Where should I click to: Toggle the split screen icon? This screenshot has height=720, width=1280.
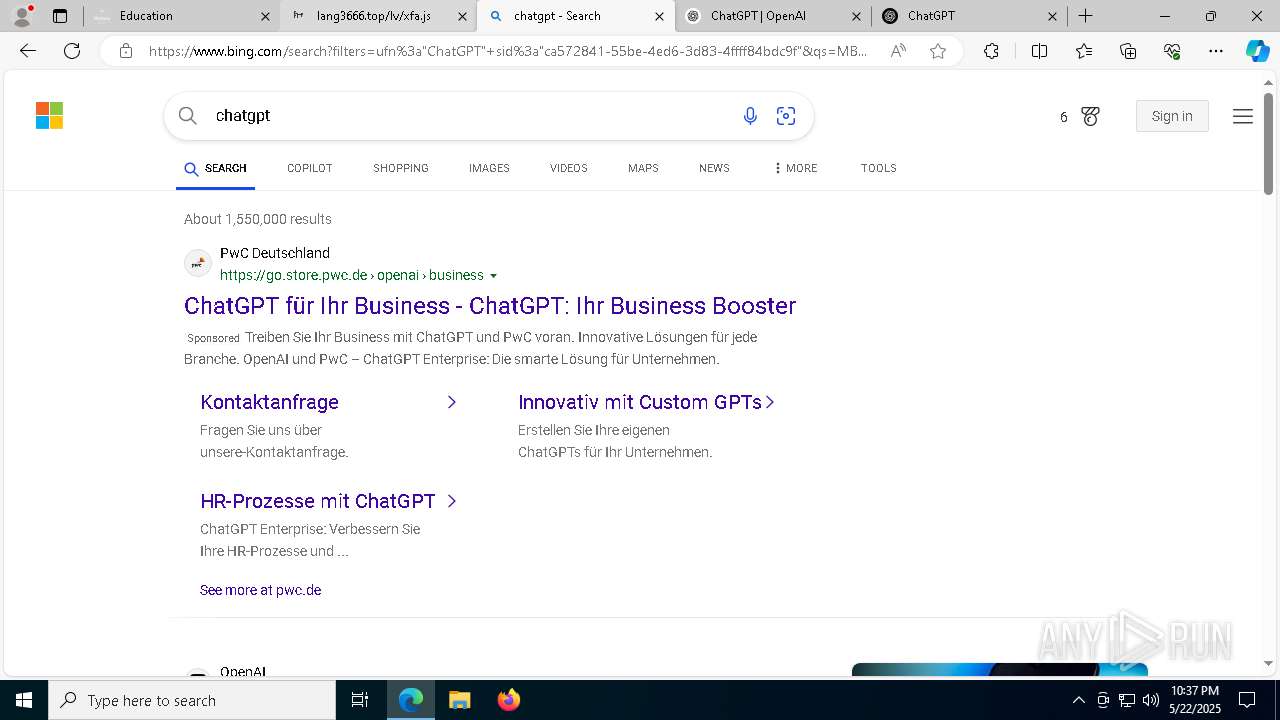click(x=1039, y=51)
